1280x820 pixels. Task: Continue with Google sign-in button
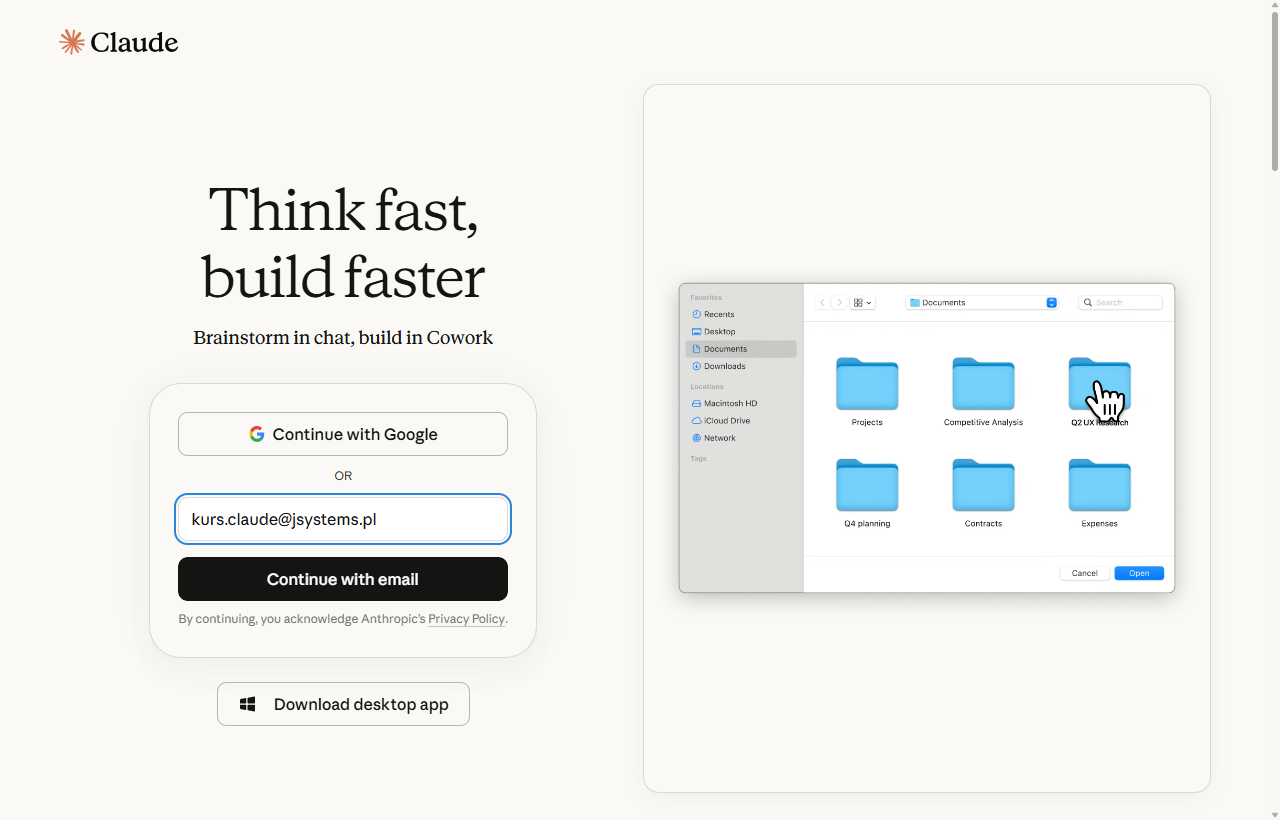tap(343, 434)
